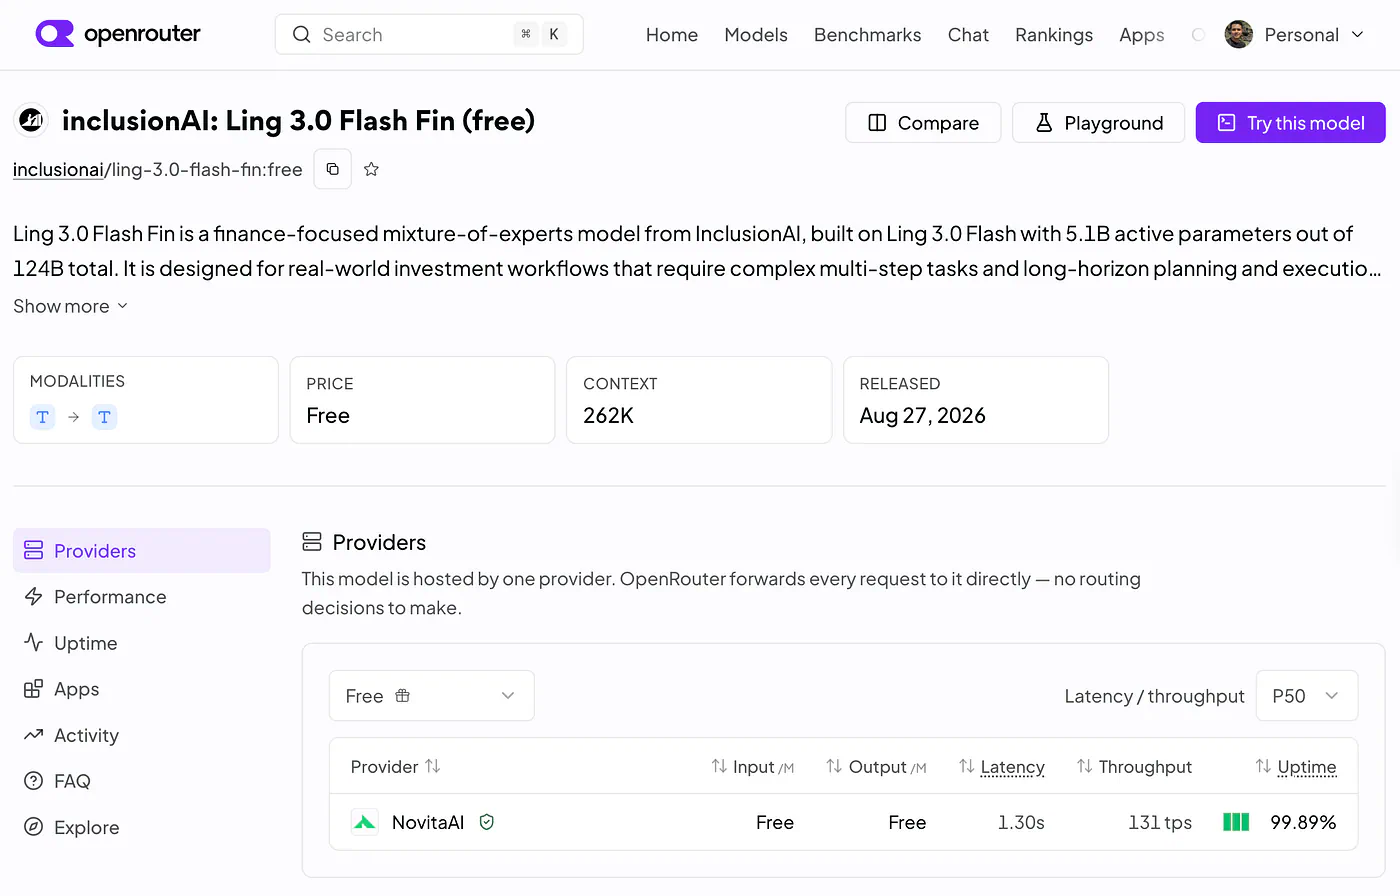Click the OpenRouter logo icon
This screenshot has height=896, width=1400.
(x=54, y=34)
